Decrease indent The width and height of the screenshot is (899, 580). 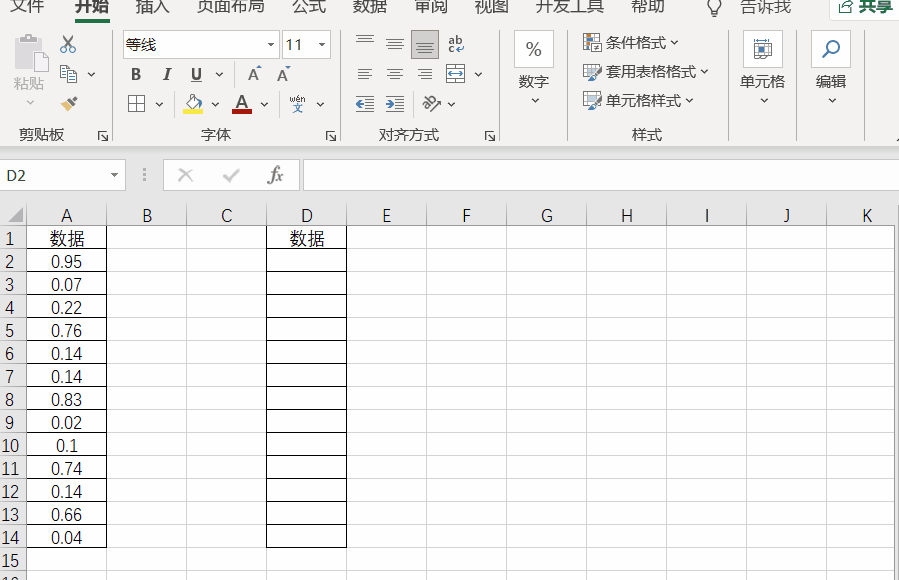click(365, 104)
